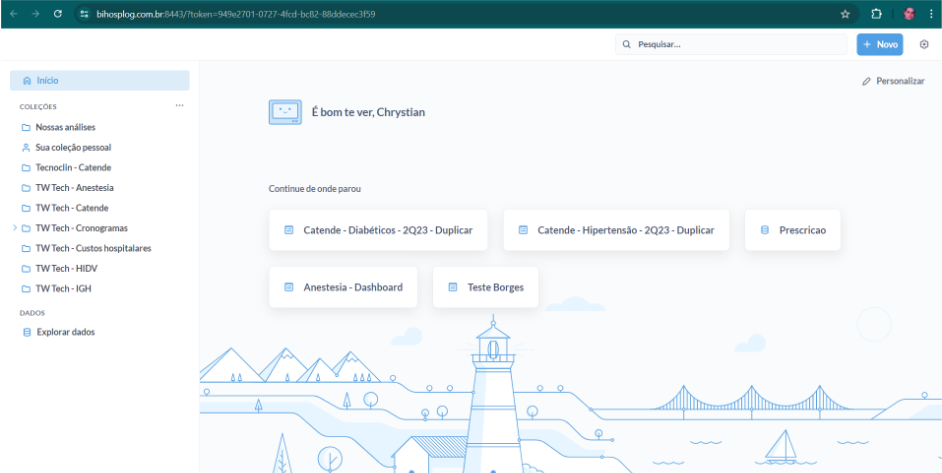This screenshot has width=942, height=473.
Task: Click the Personalizar link
Action: (x=893, y=81)
